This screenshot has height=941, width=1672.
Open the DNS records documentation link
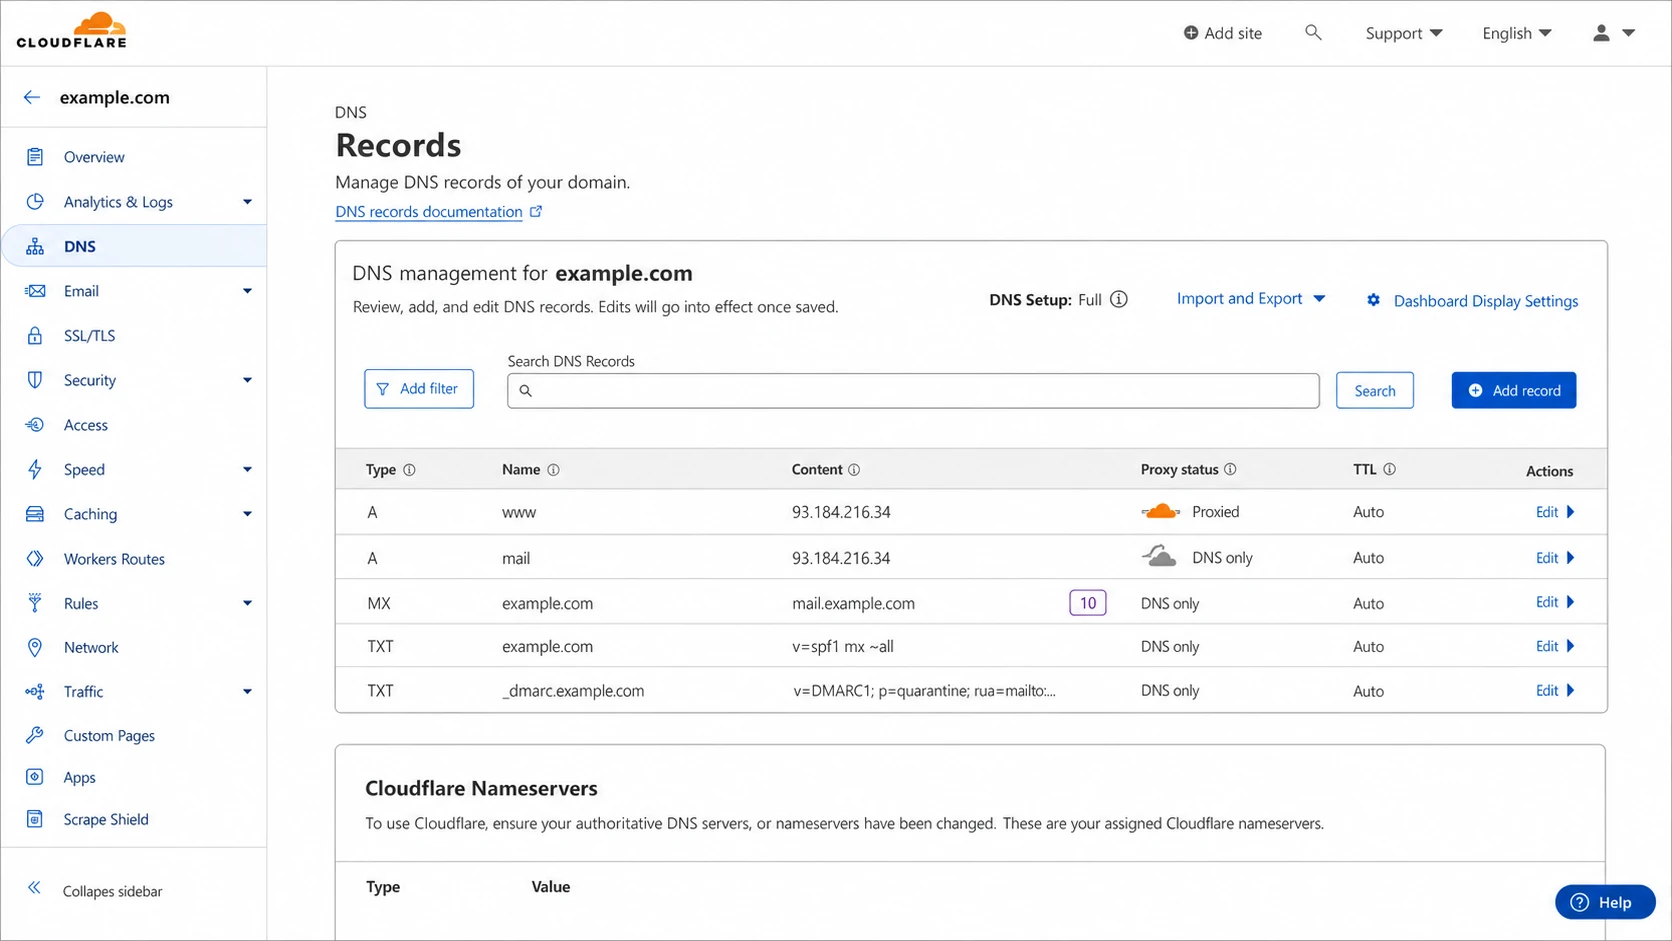438,211
